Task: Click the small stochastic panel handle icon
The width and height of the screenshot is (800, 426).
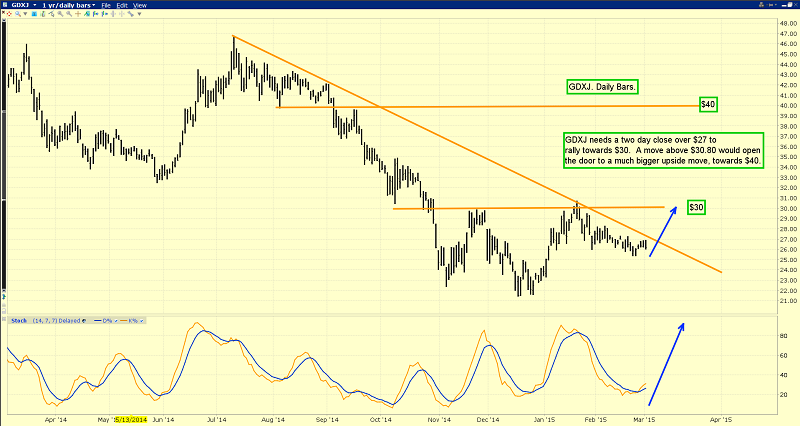Action: tap(4, 320)
